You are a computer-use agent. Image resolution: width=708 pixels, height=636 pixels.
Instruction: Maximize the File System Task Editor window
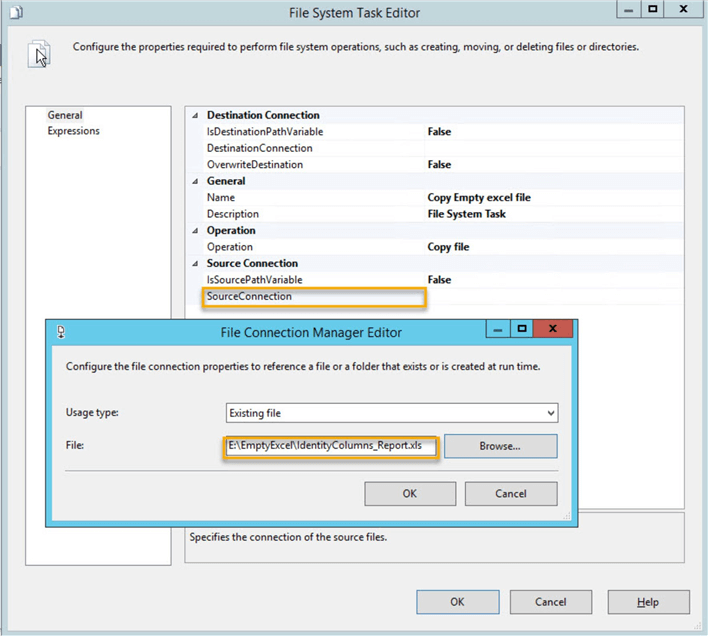coord(652,9)
